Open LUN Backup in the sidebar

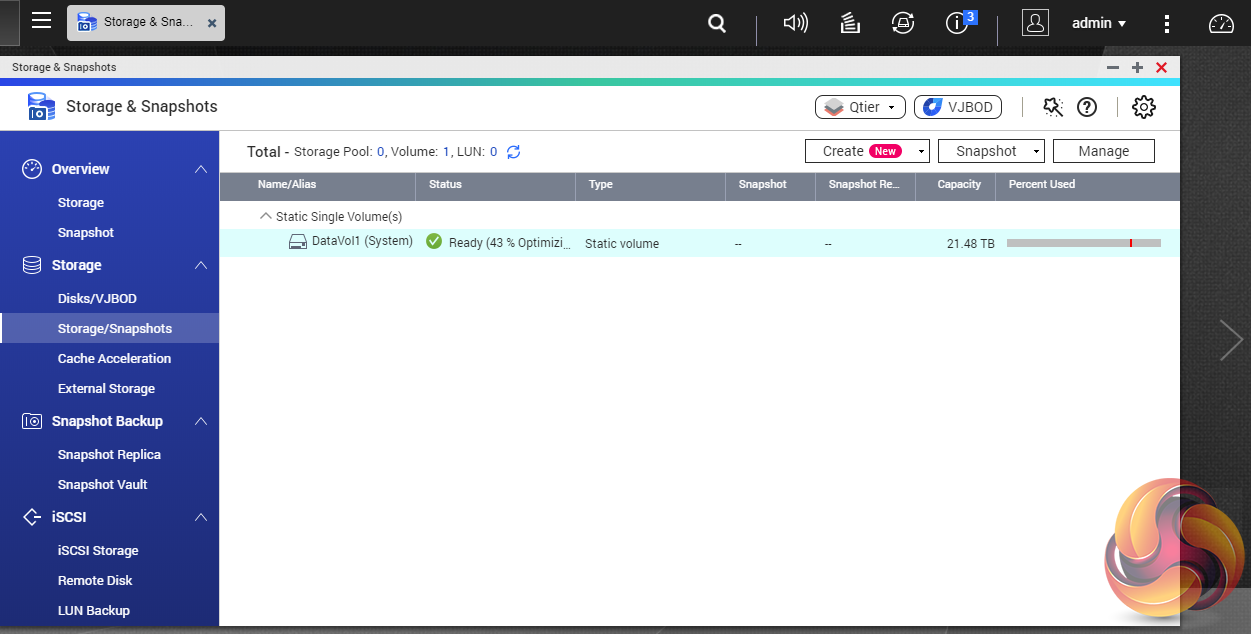[x=94, y=611]
